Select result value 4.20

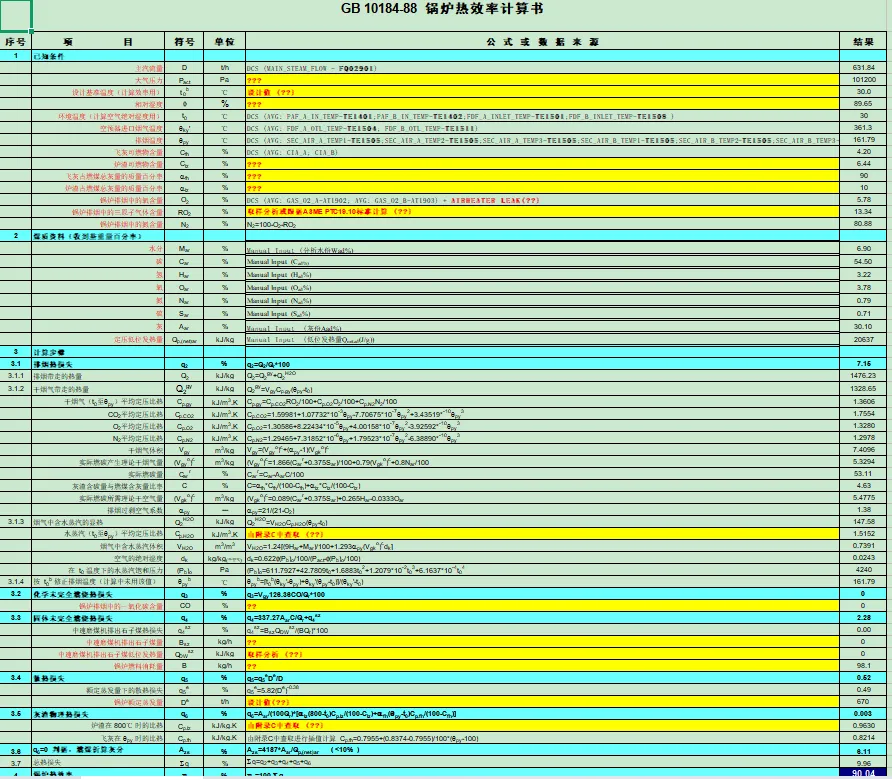pos(863,151)
